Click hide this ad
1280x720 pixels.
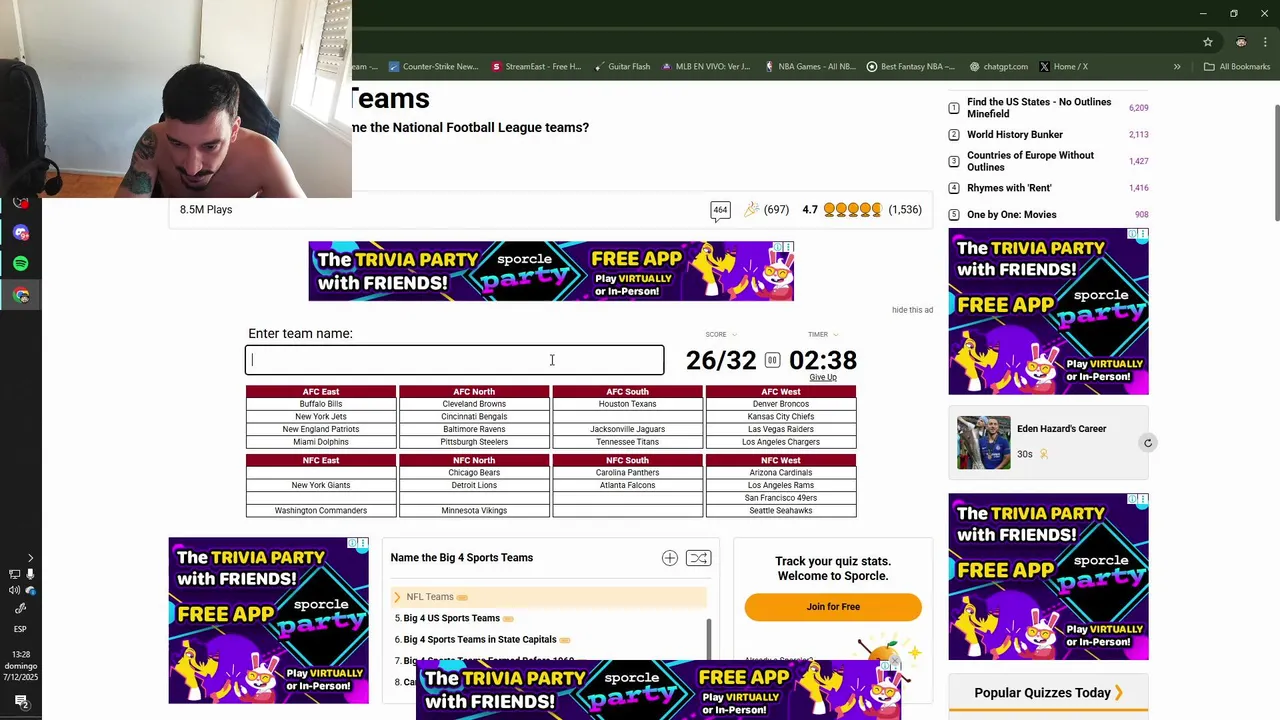click(x=912, y=310)
